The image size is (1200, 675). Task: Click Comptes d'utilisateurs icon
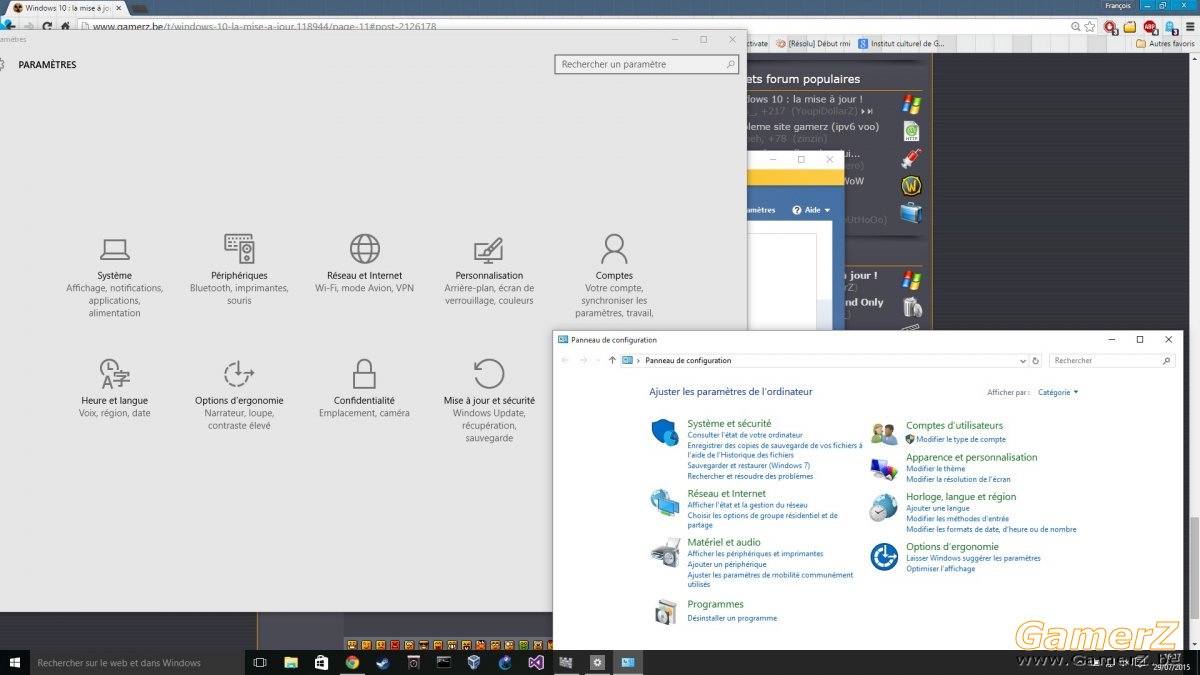point(884,433)
